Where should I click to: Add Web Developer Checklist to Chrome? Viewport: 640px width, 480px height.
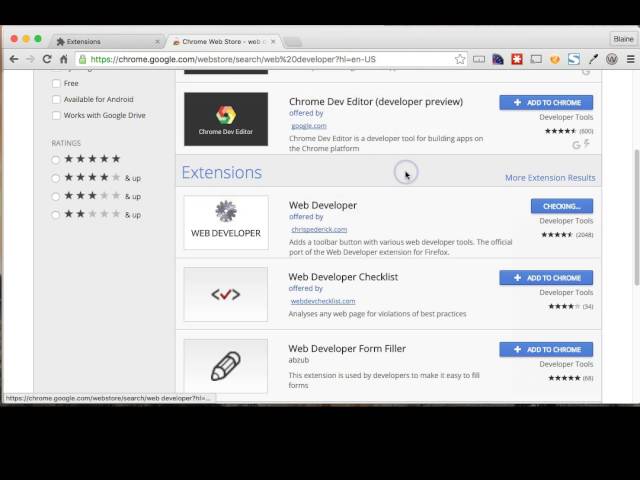[x=546, y=278]
